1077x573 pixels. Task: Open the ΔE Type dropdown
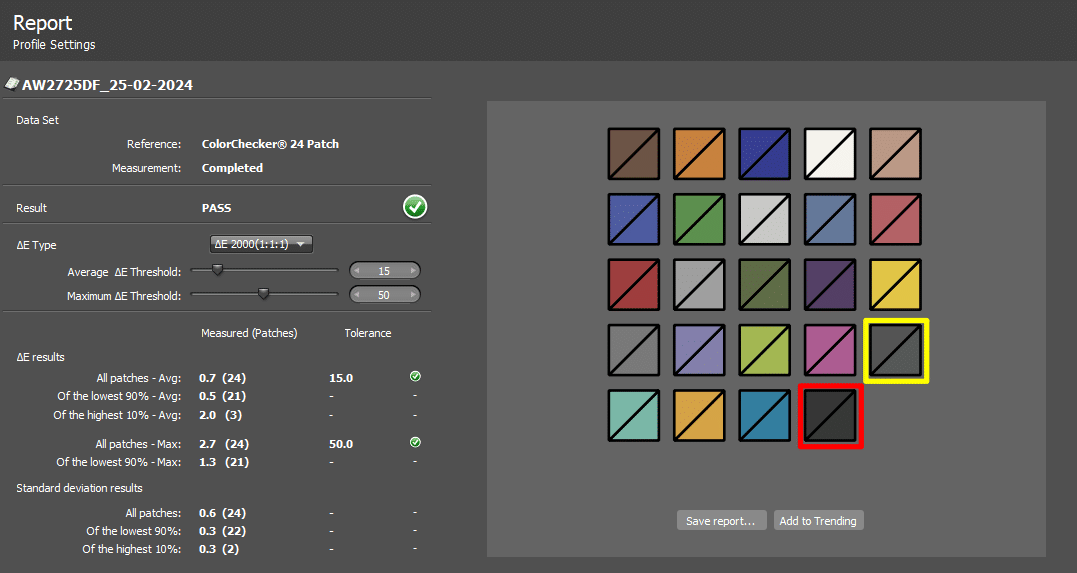tap(262, 244)
